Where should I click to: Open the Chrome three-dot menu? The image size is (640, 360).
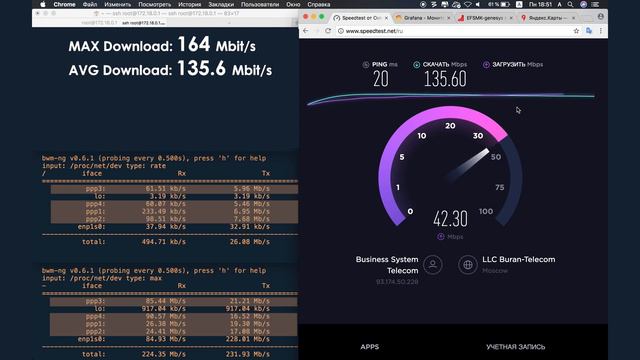point(600,31)
